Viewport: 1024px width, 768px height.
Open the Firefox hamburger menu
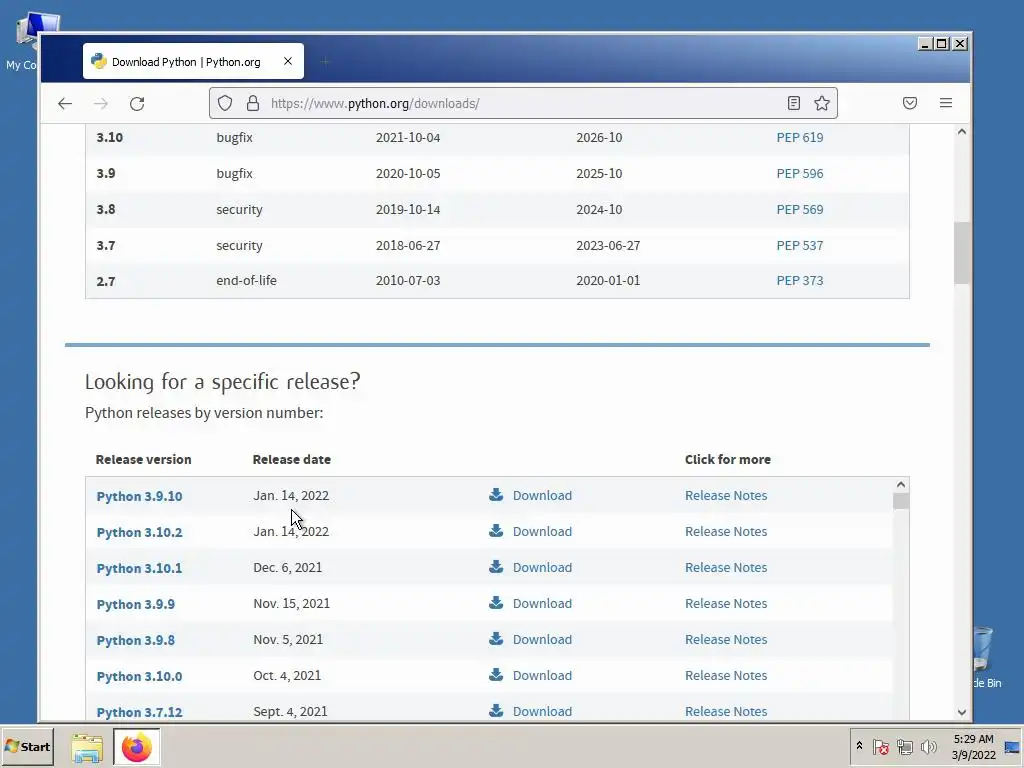pos(946,103)
